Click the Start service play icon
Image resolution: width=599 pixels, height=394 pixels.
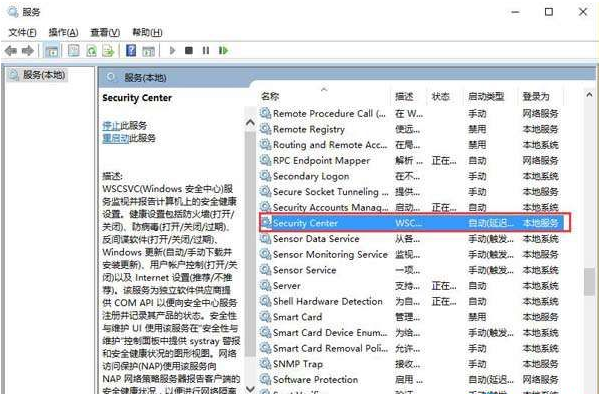click(172, 50)
